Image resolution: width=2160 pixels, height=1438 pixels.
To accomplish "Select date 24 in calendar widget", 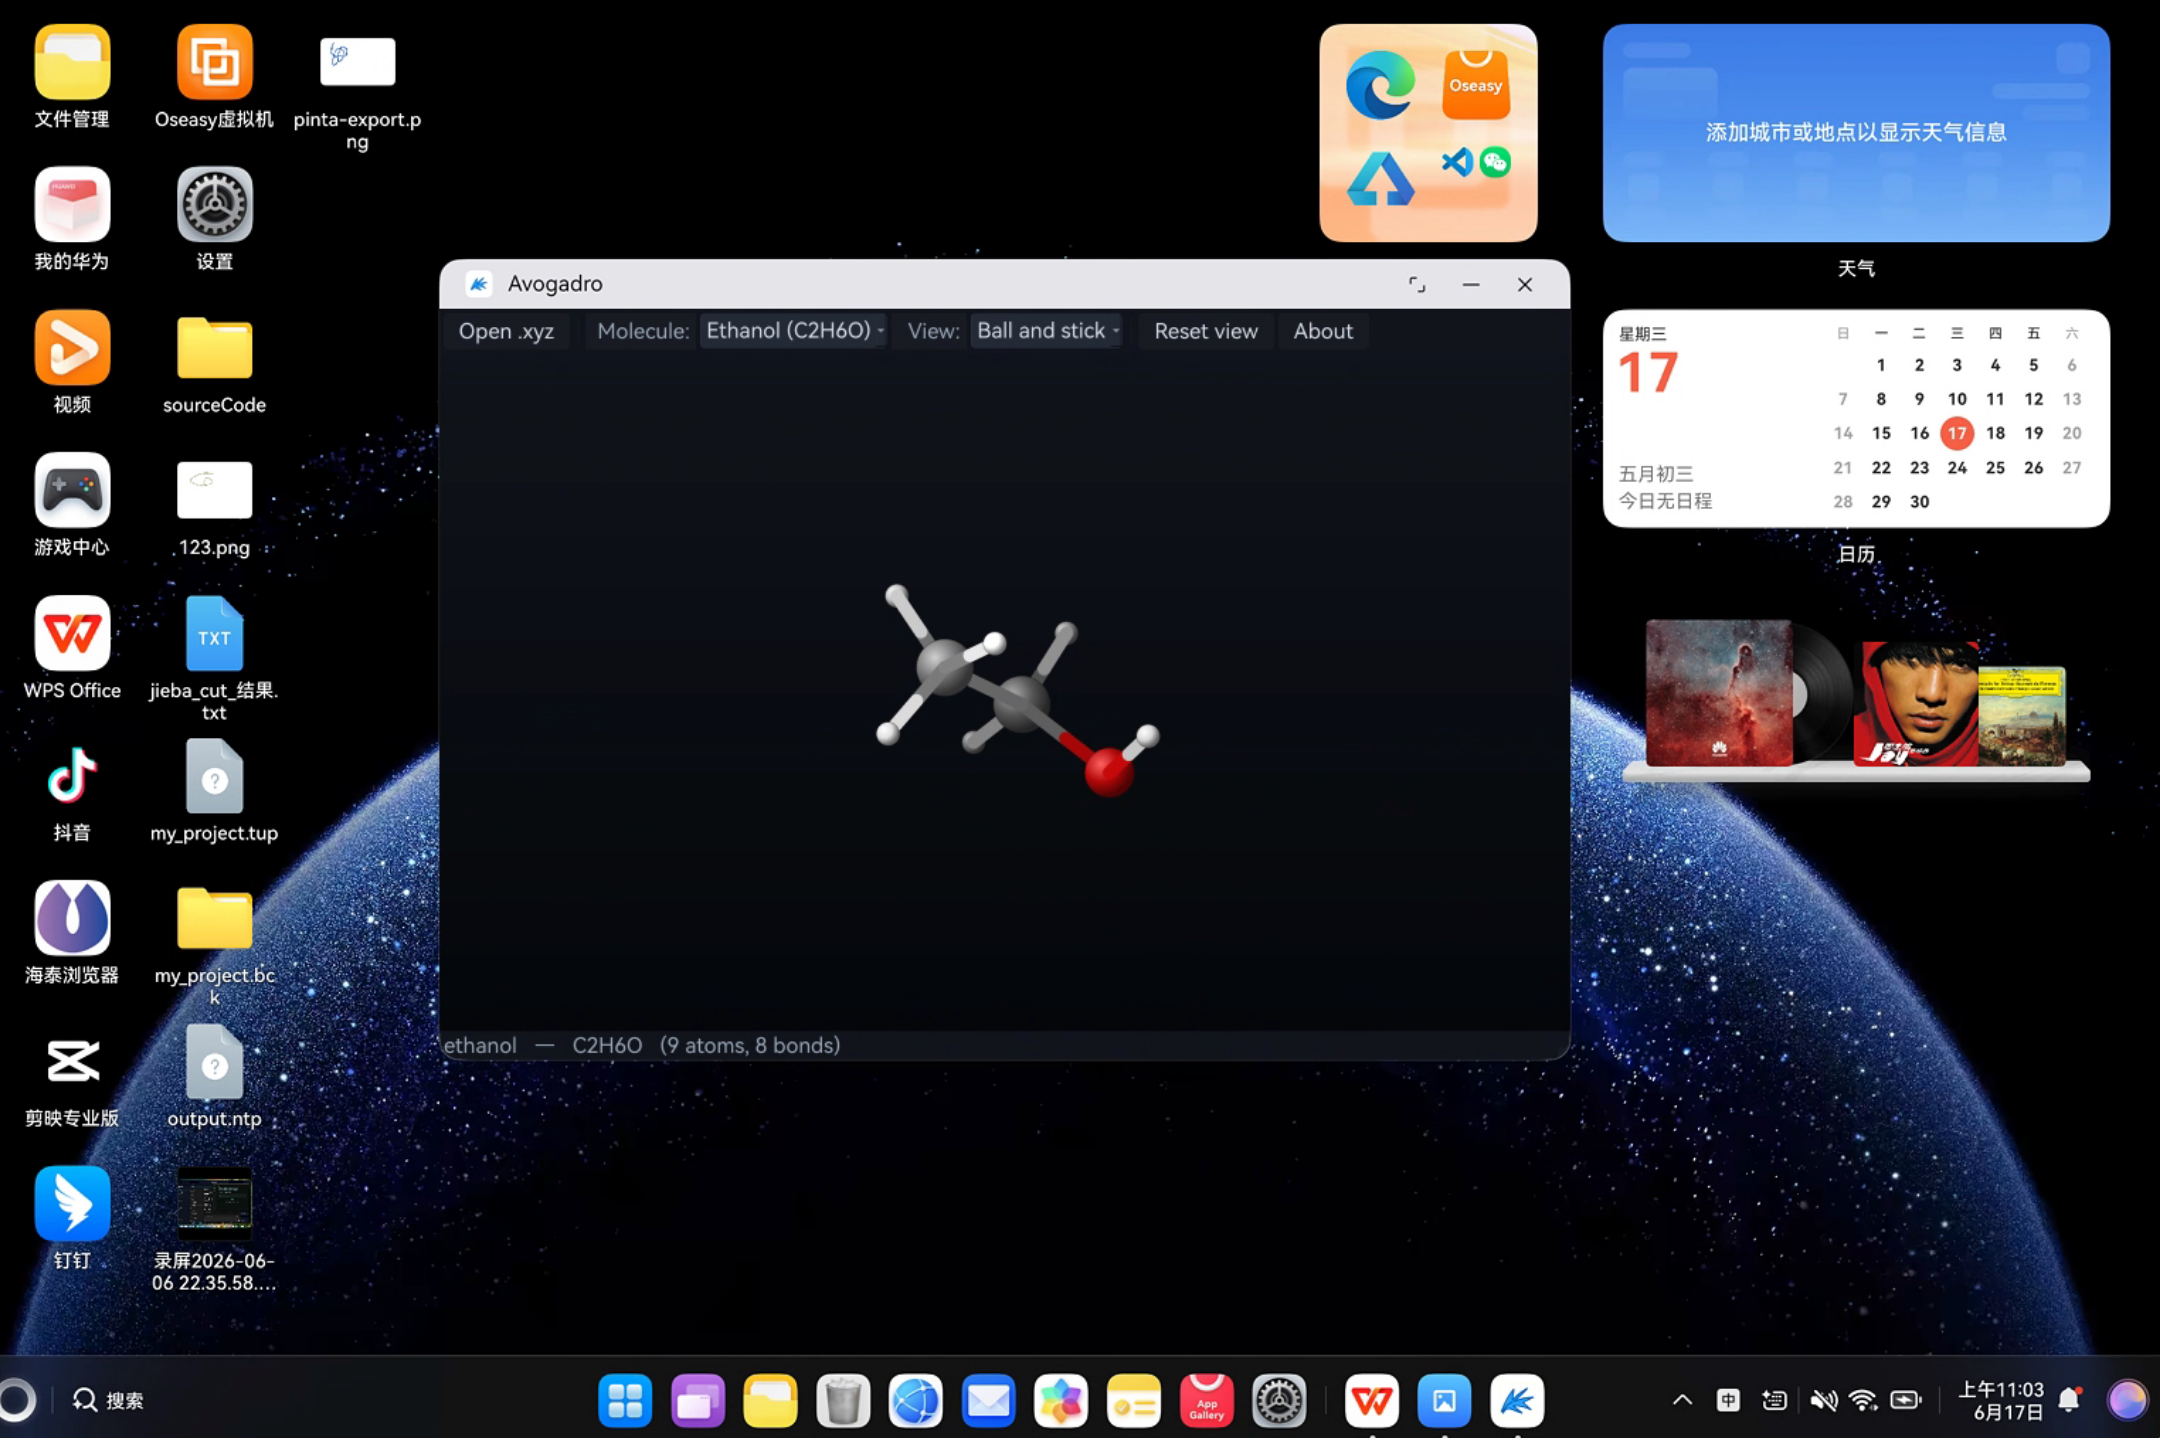I will point(1957,468).
